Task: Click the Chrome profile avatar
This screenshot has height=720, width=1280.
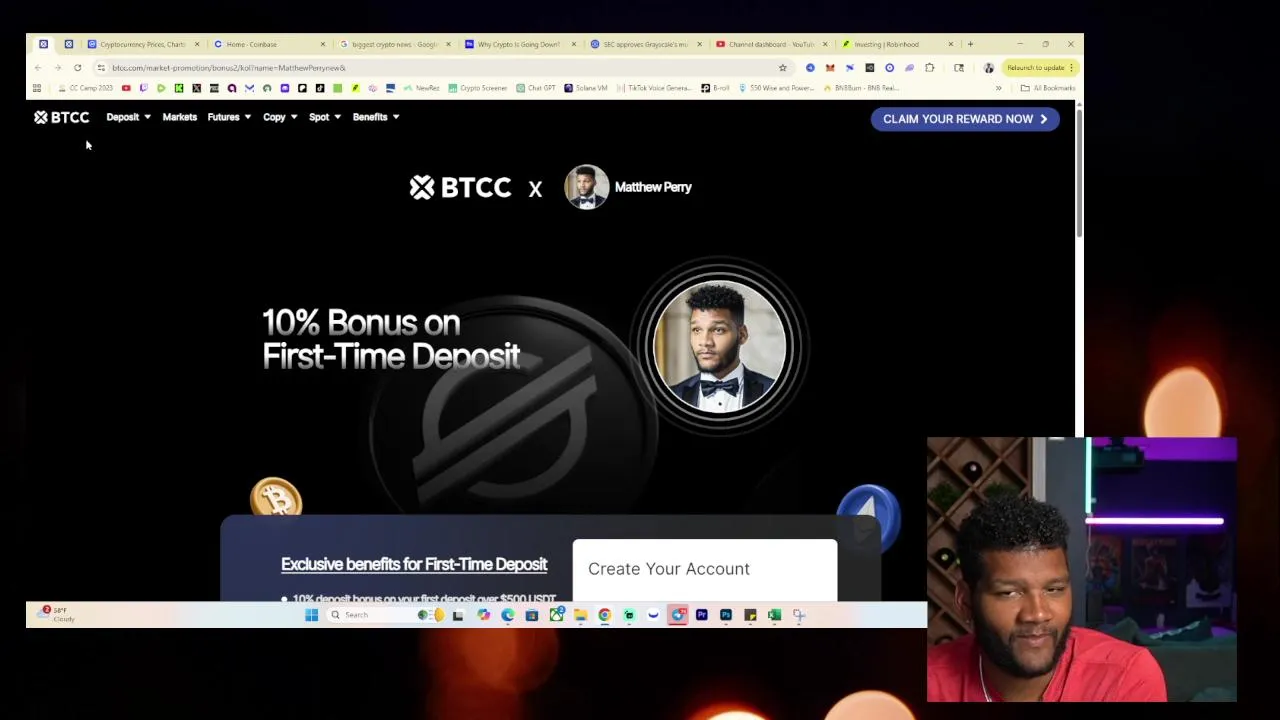Action: [x=989, y=68]
